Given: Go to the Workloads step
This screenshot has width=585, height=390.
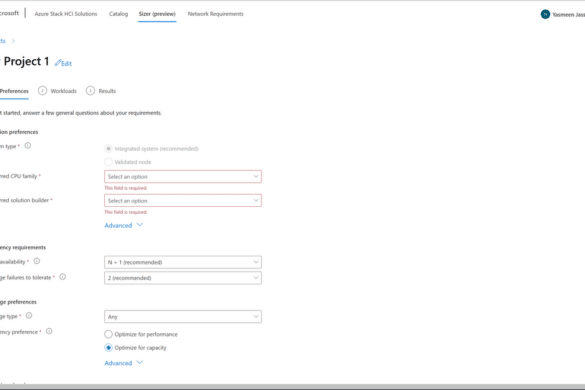Looking at the screenshot, I should click(63, 91).
